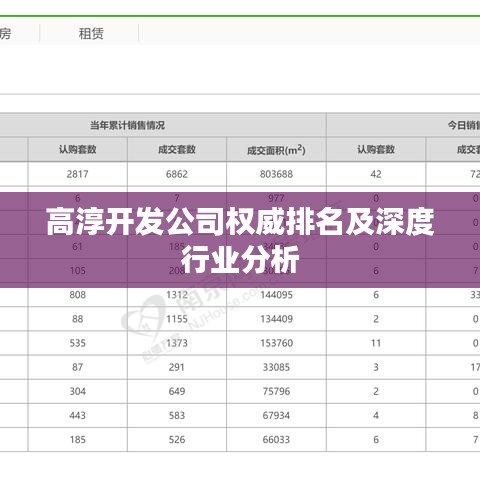Click the 成交面积(m²) column header
The height and width of the screenshot is (480, 480).
point(276,150)
